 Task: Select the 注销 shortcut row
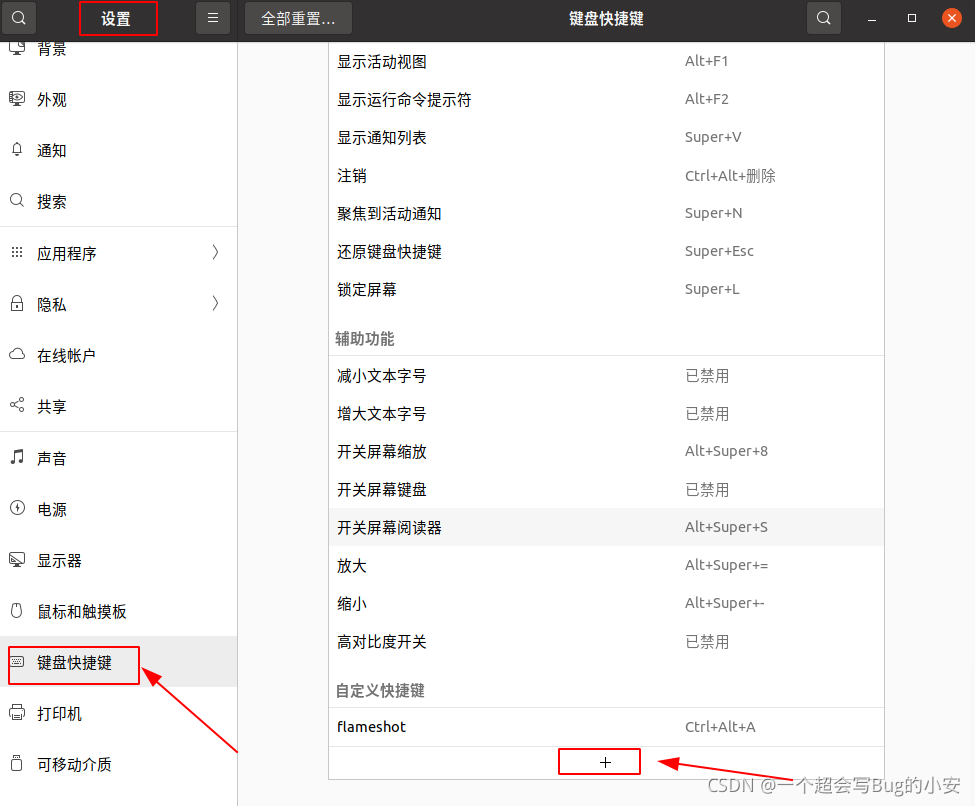(x=606, y=175)
